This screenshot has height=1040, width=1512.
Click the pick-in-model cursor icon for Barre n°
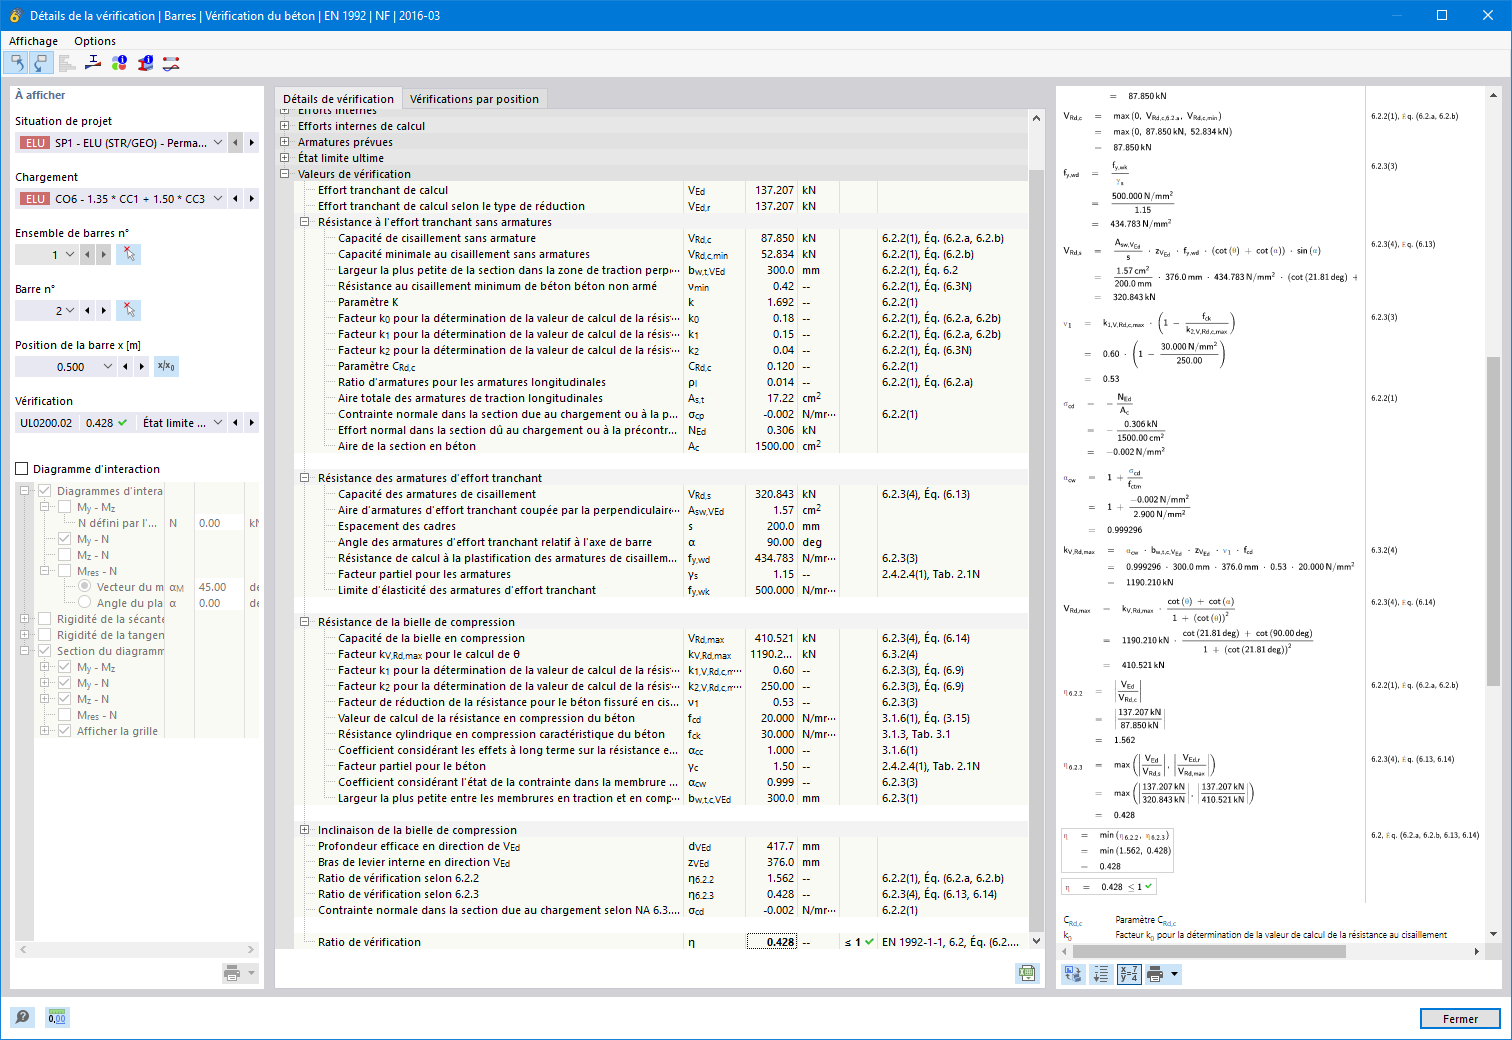tap(128, 311)
